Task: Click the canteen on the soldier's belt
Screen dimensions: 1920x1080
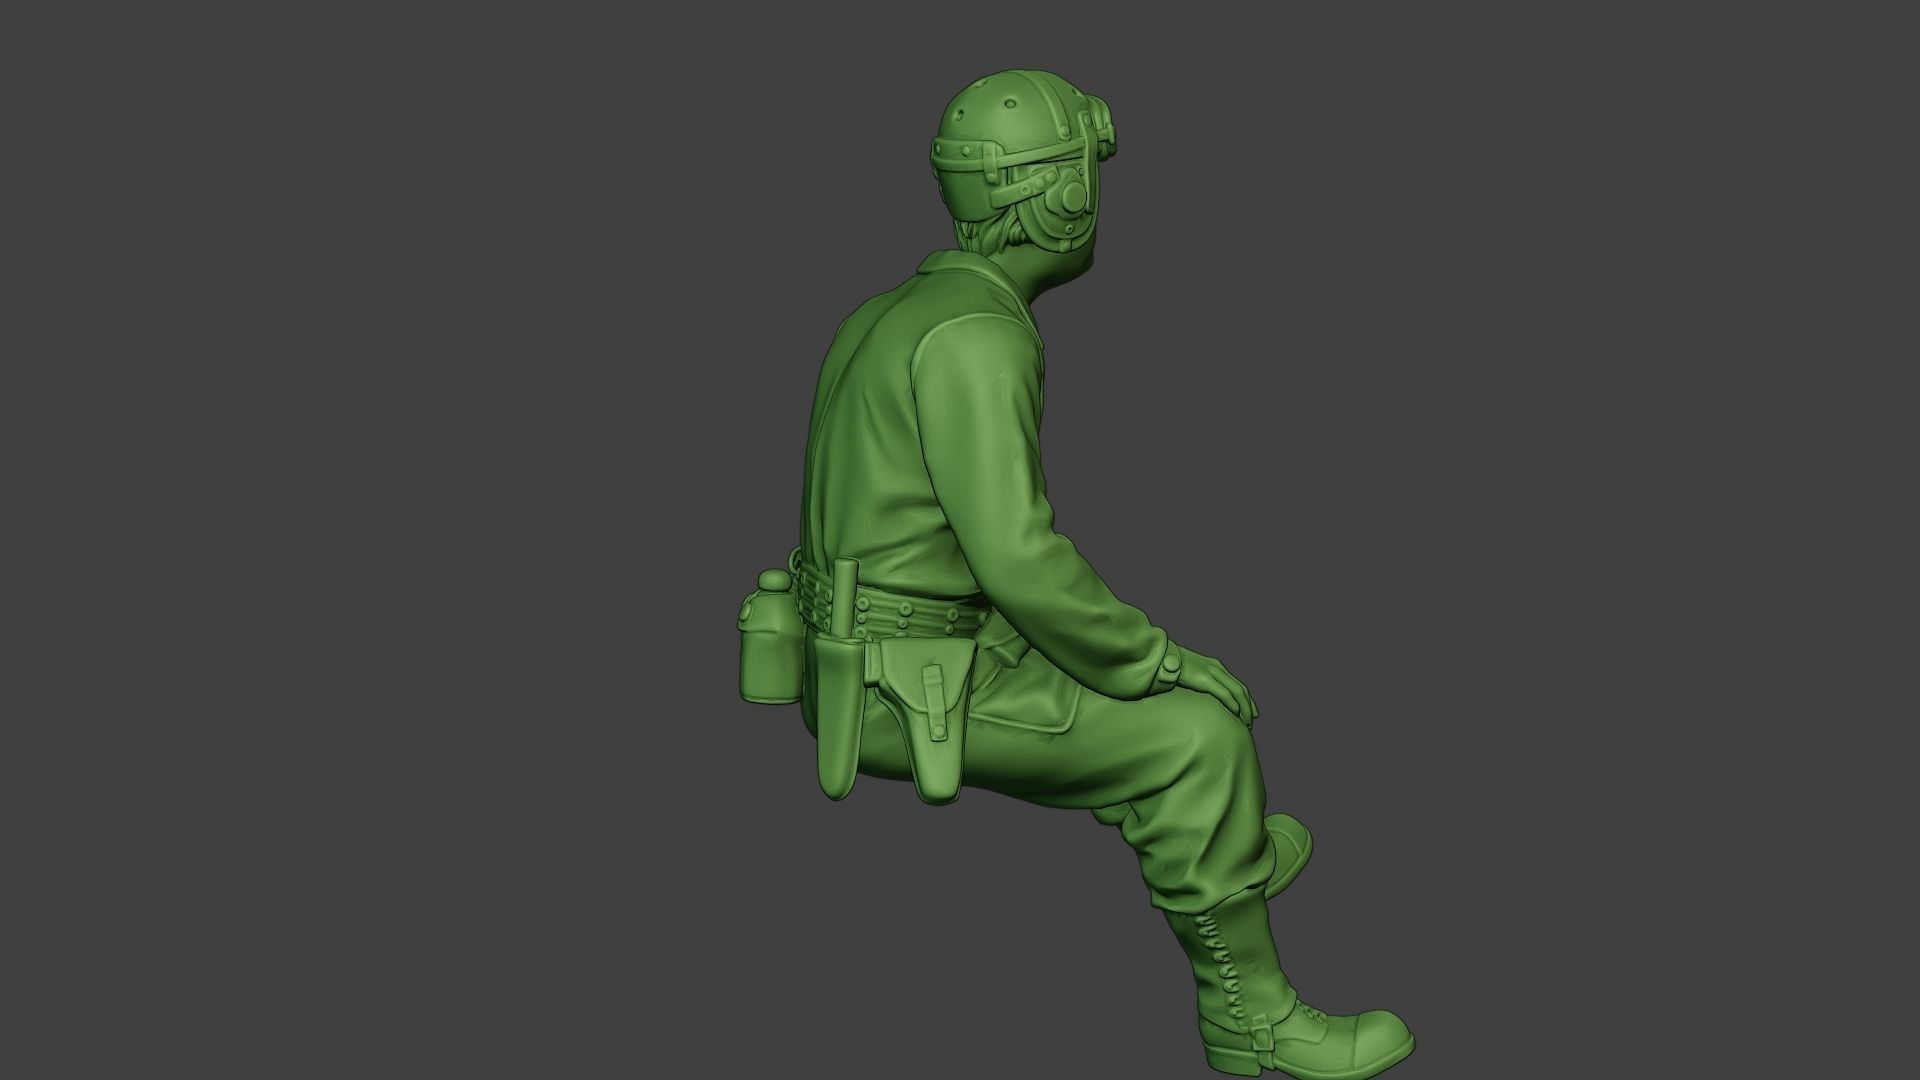Action: click(770, 636)
